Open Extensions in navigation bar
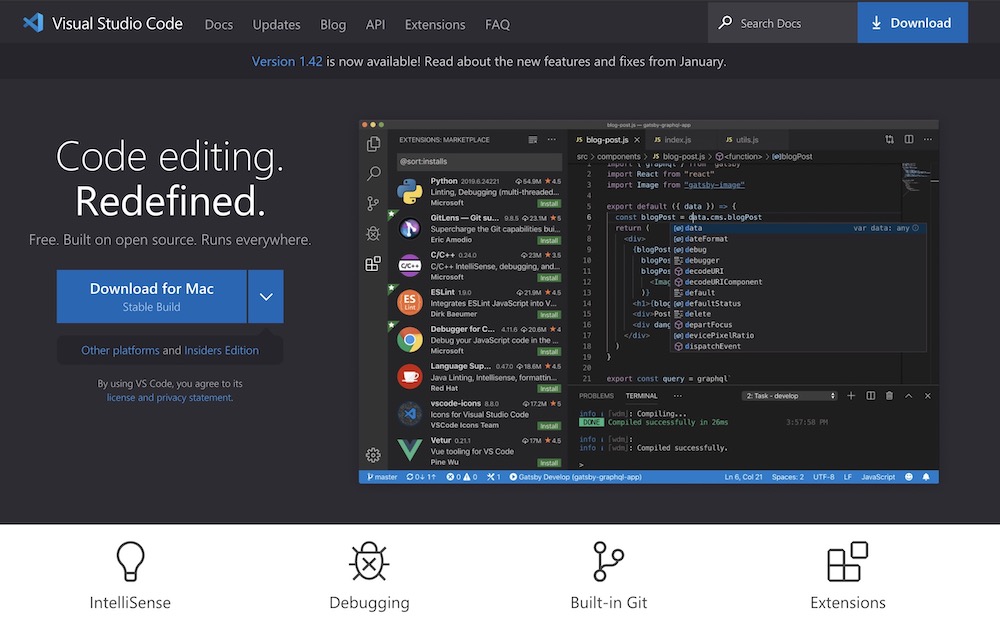 pos(435,24)
